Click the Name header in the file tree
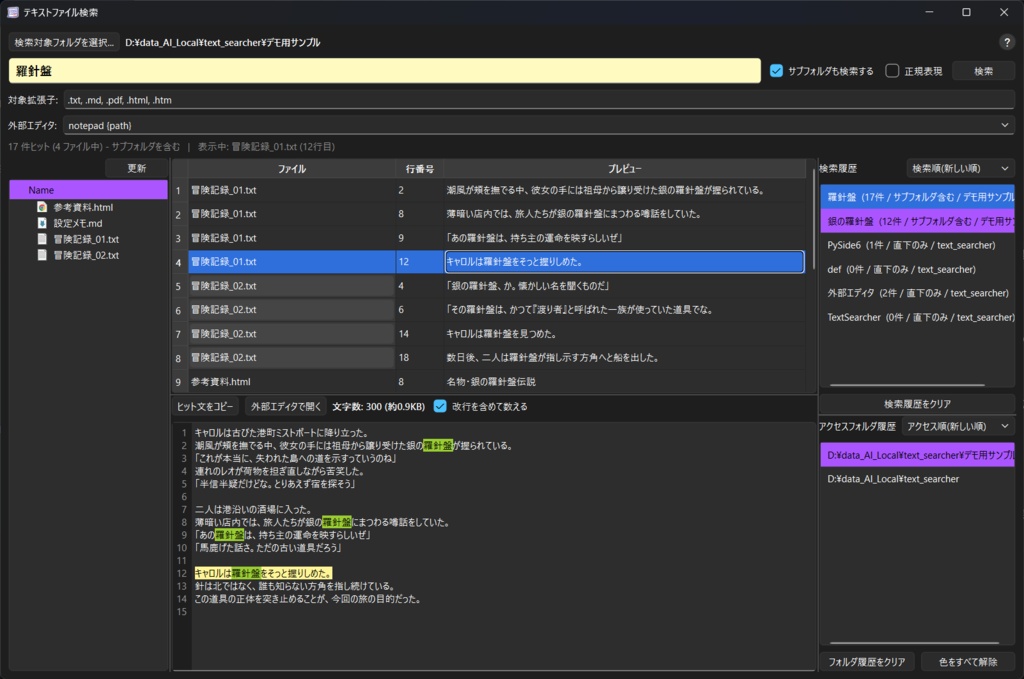Viewport: 1024px width, 679px height. point(88,190)
